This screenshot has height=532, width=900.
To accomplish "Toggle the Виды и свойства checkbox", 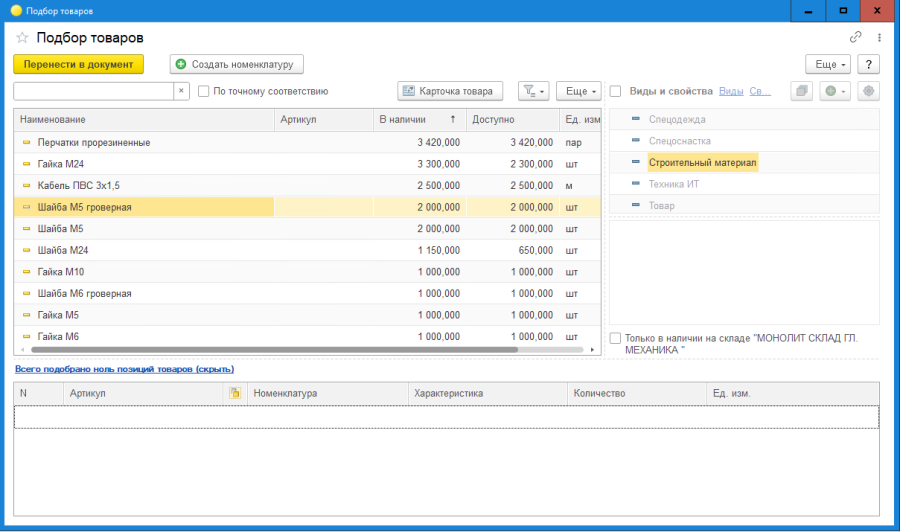I will [x=616, y=91].
